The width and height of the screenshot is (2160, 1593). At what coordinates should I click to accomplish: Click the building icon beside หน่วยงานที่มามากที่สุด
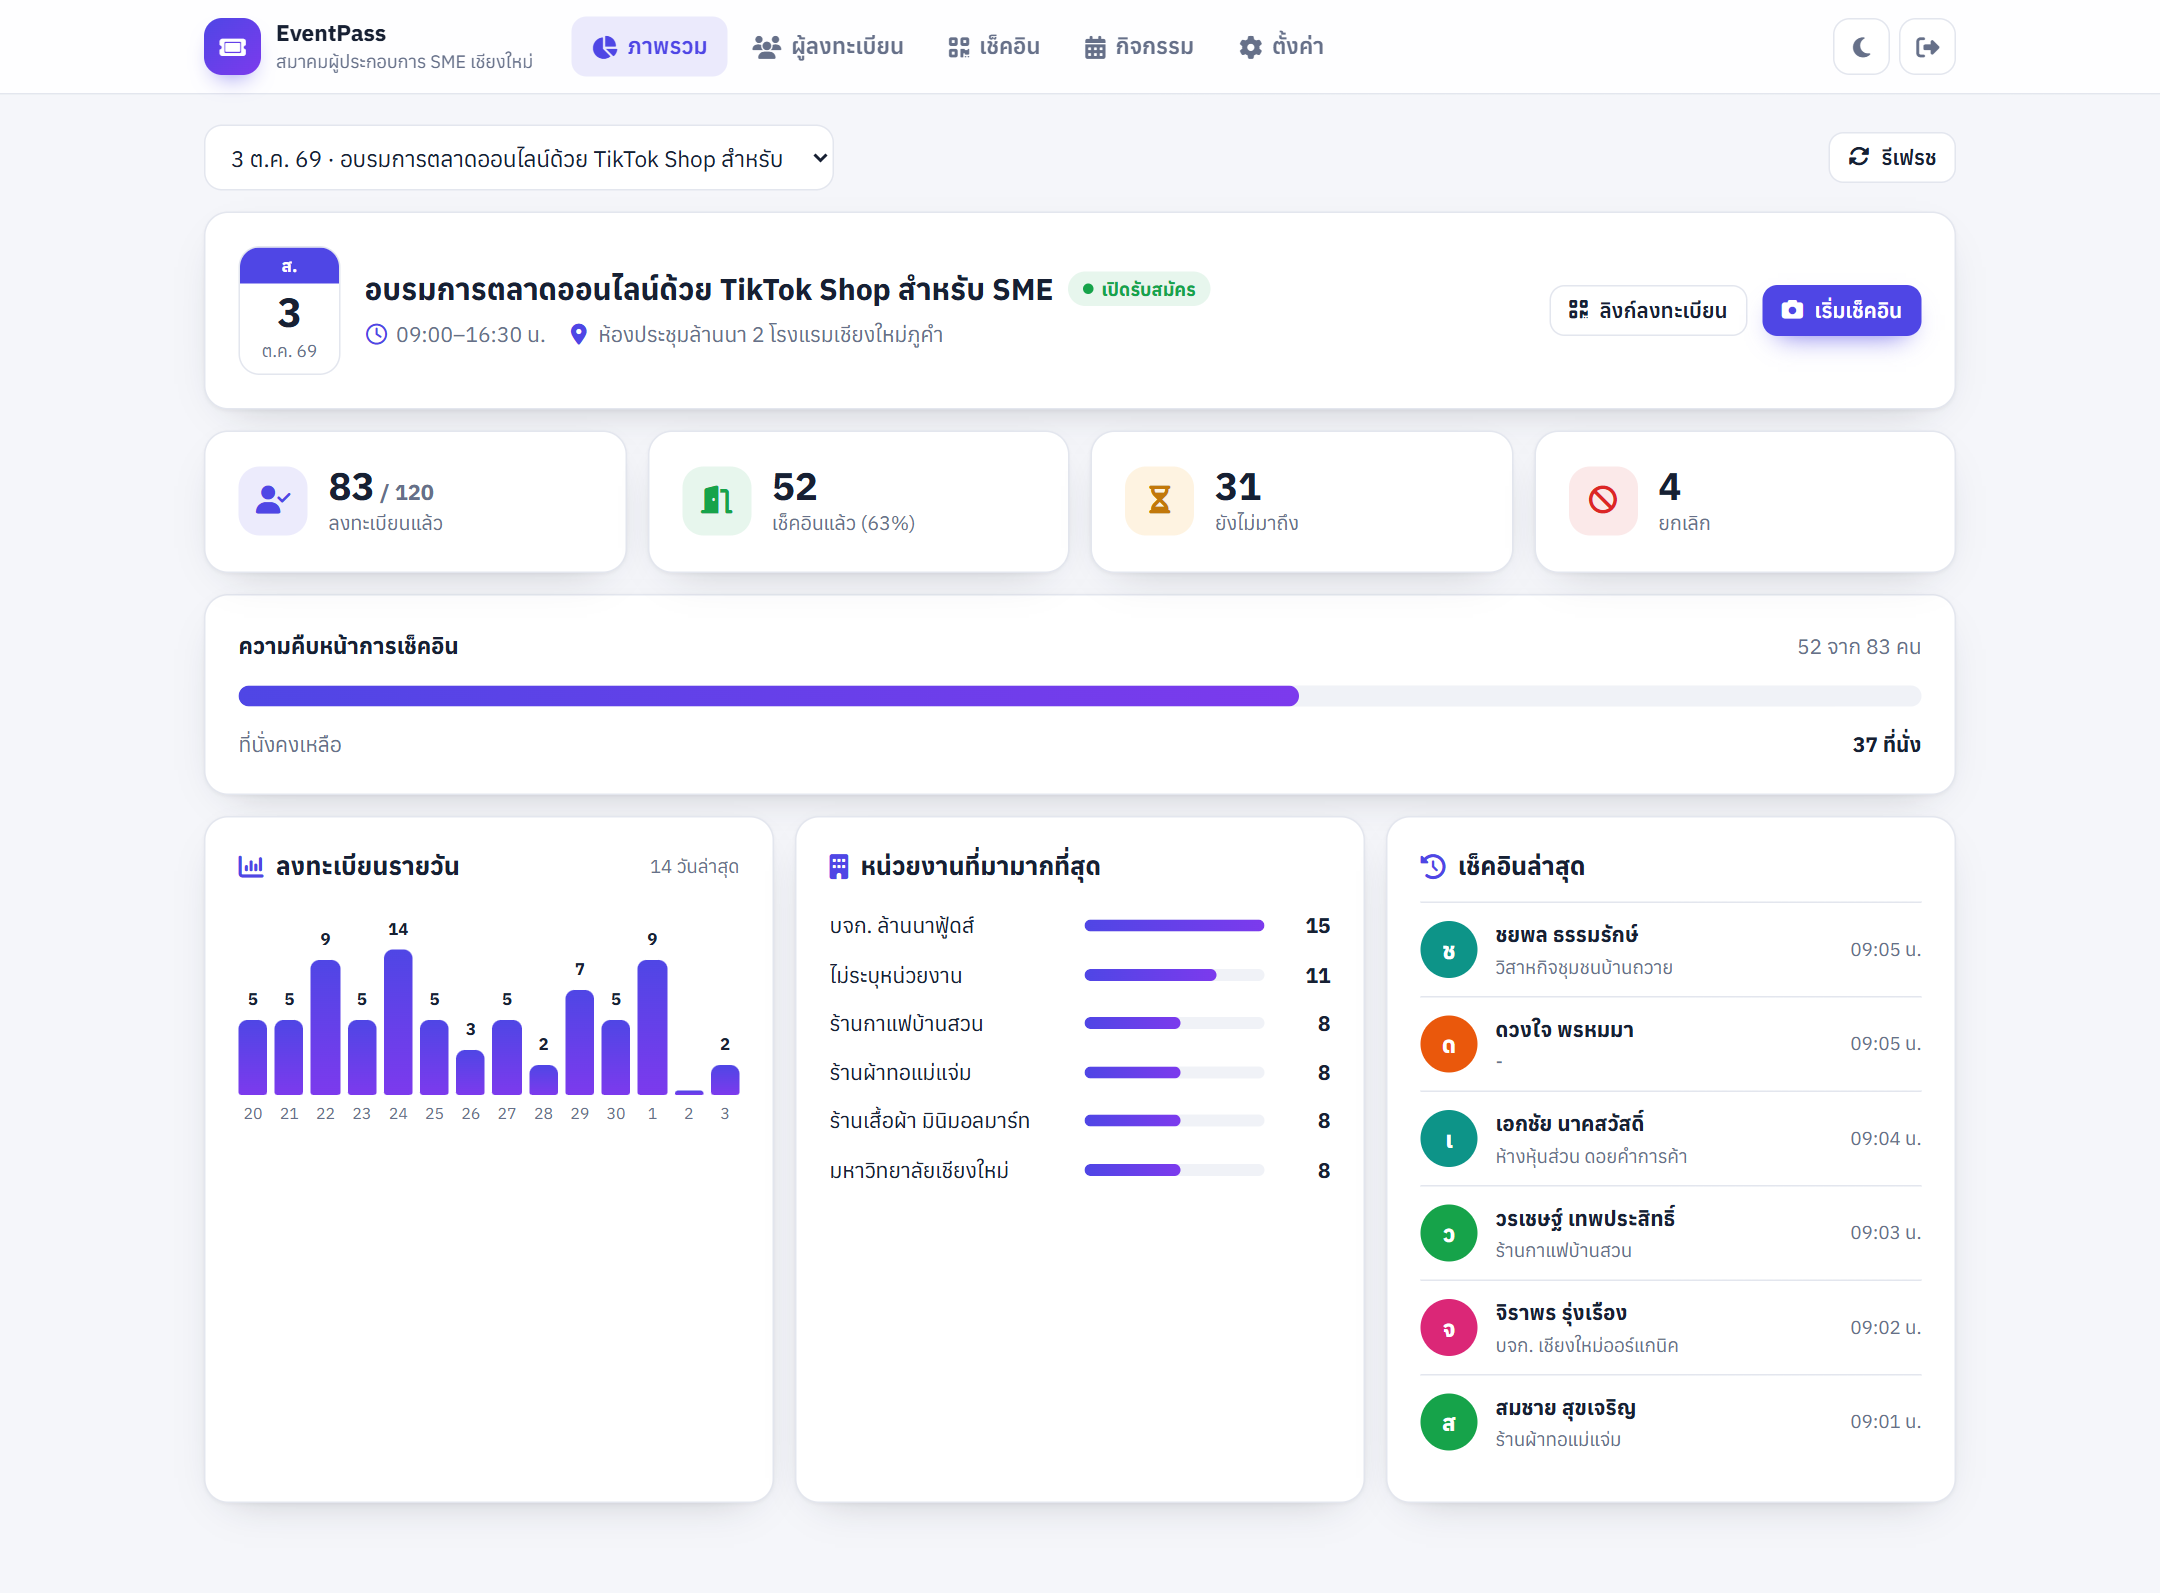pyautogui.click(x=839, y=866)
